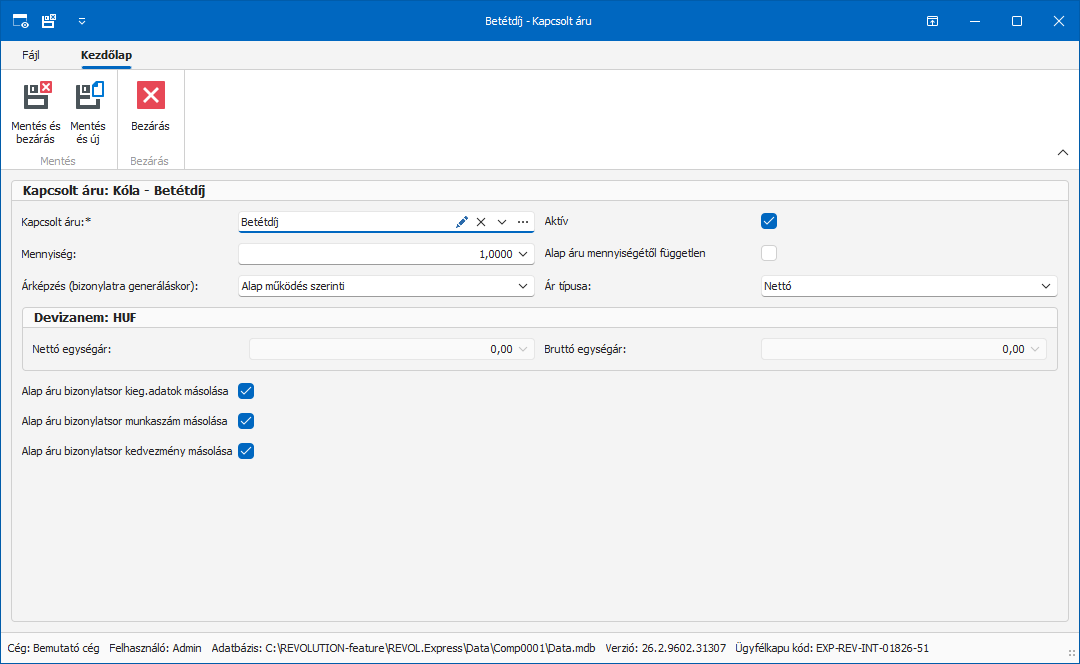Image resolution: width=1080 pixels, height=664 pixels.
Task: Open the quick access toolbar customize arrow
Action: coord(82,21)
